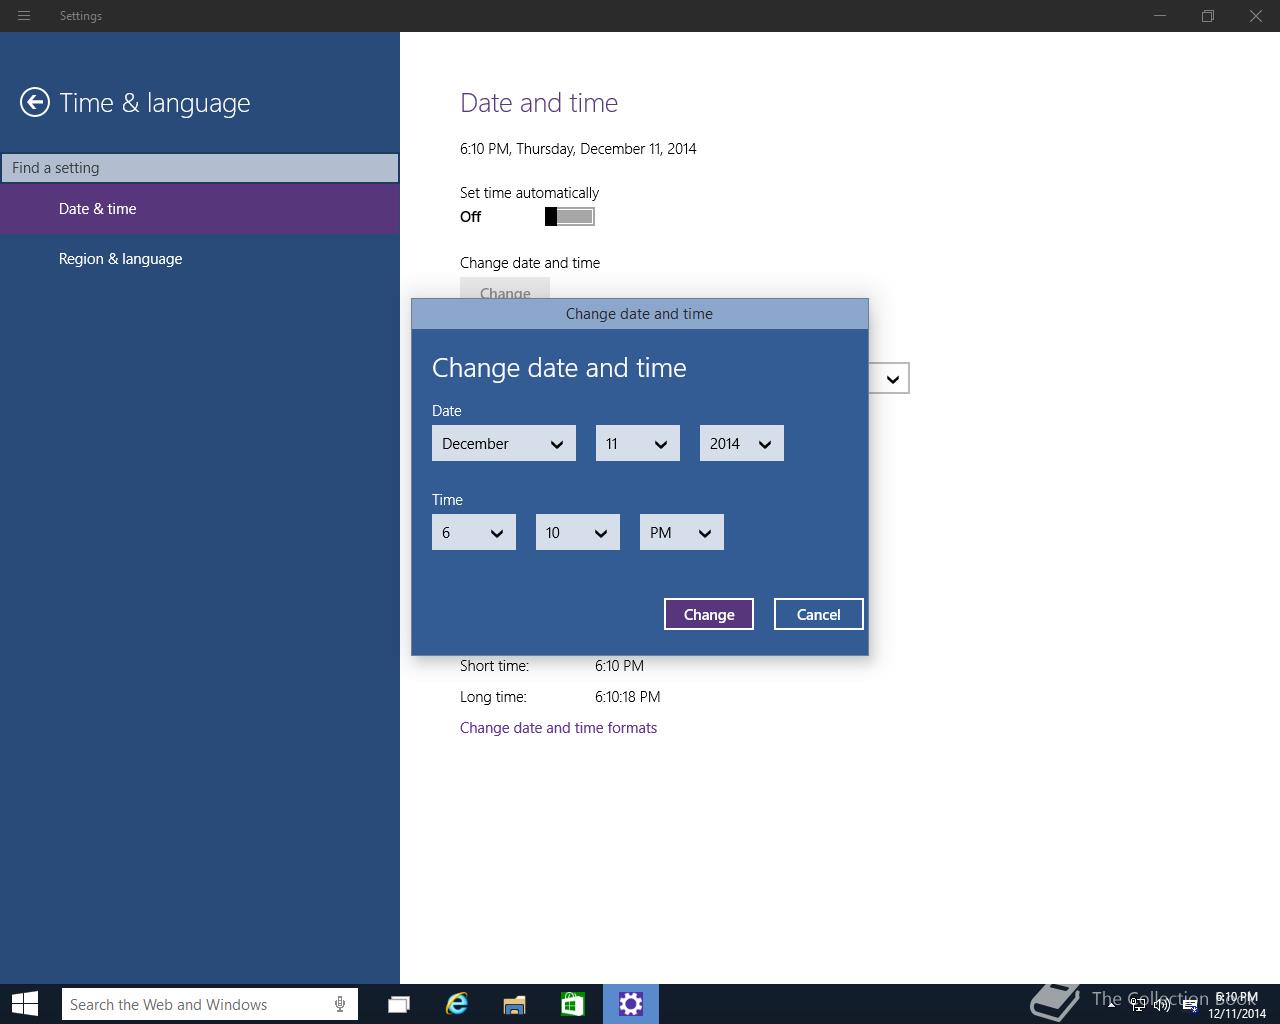Open Change date and time formats link
Screen dimensions: 1280x1024
(558, 728)
